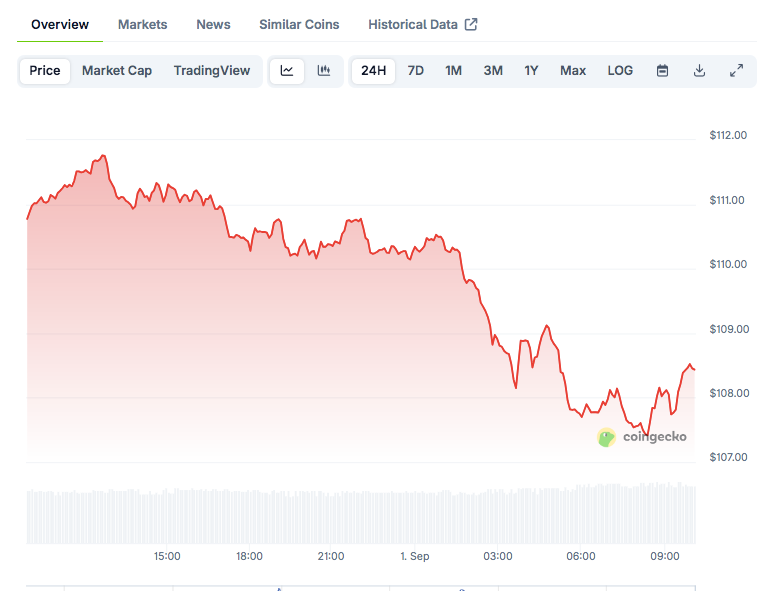Open the Markets tab
769x591 pixels.
click(143, 25)
